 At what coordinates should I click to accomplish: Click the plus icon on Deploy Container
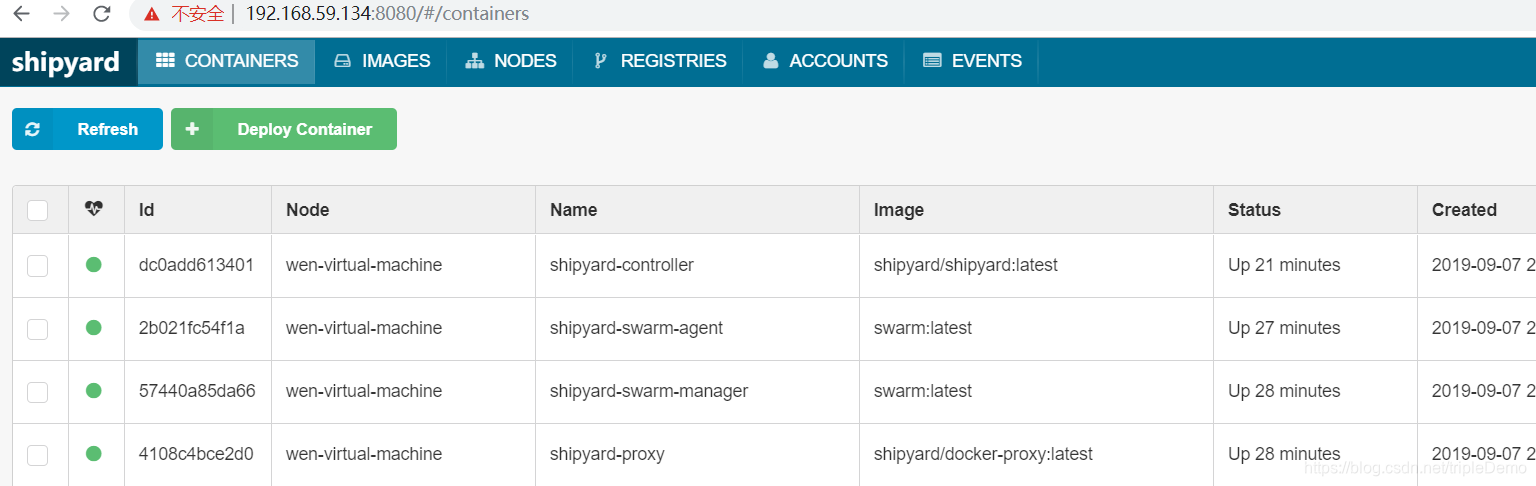coord(192,129)
